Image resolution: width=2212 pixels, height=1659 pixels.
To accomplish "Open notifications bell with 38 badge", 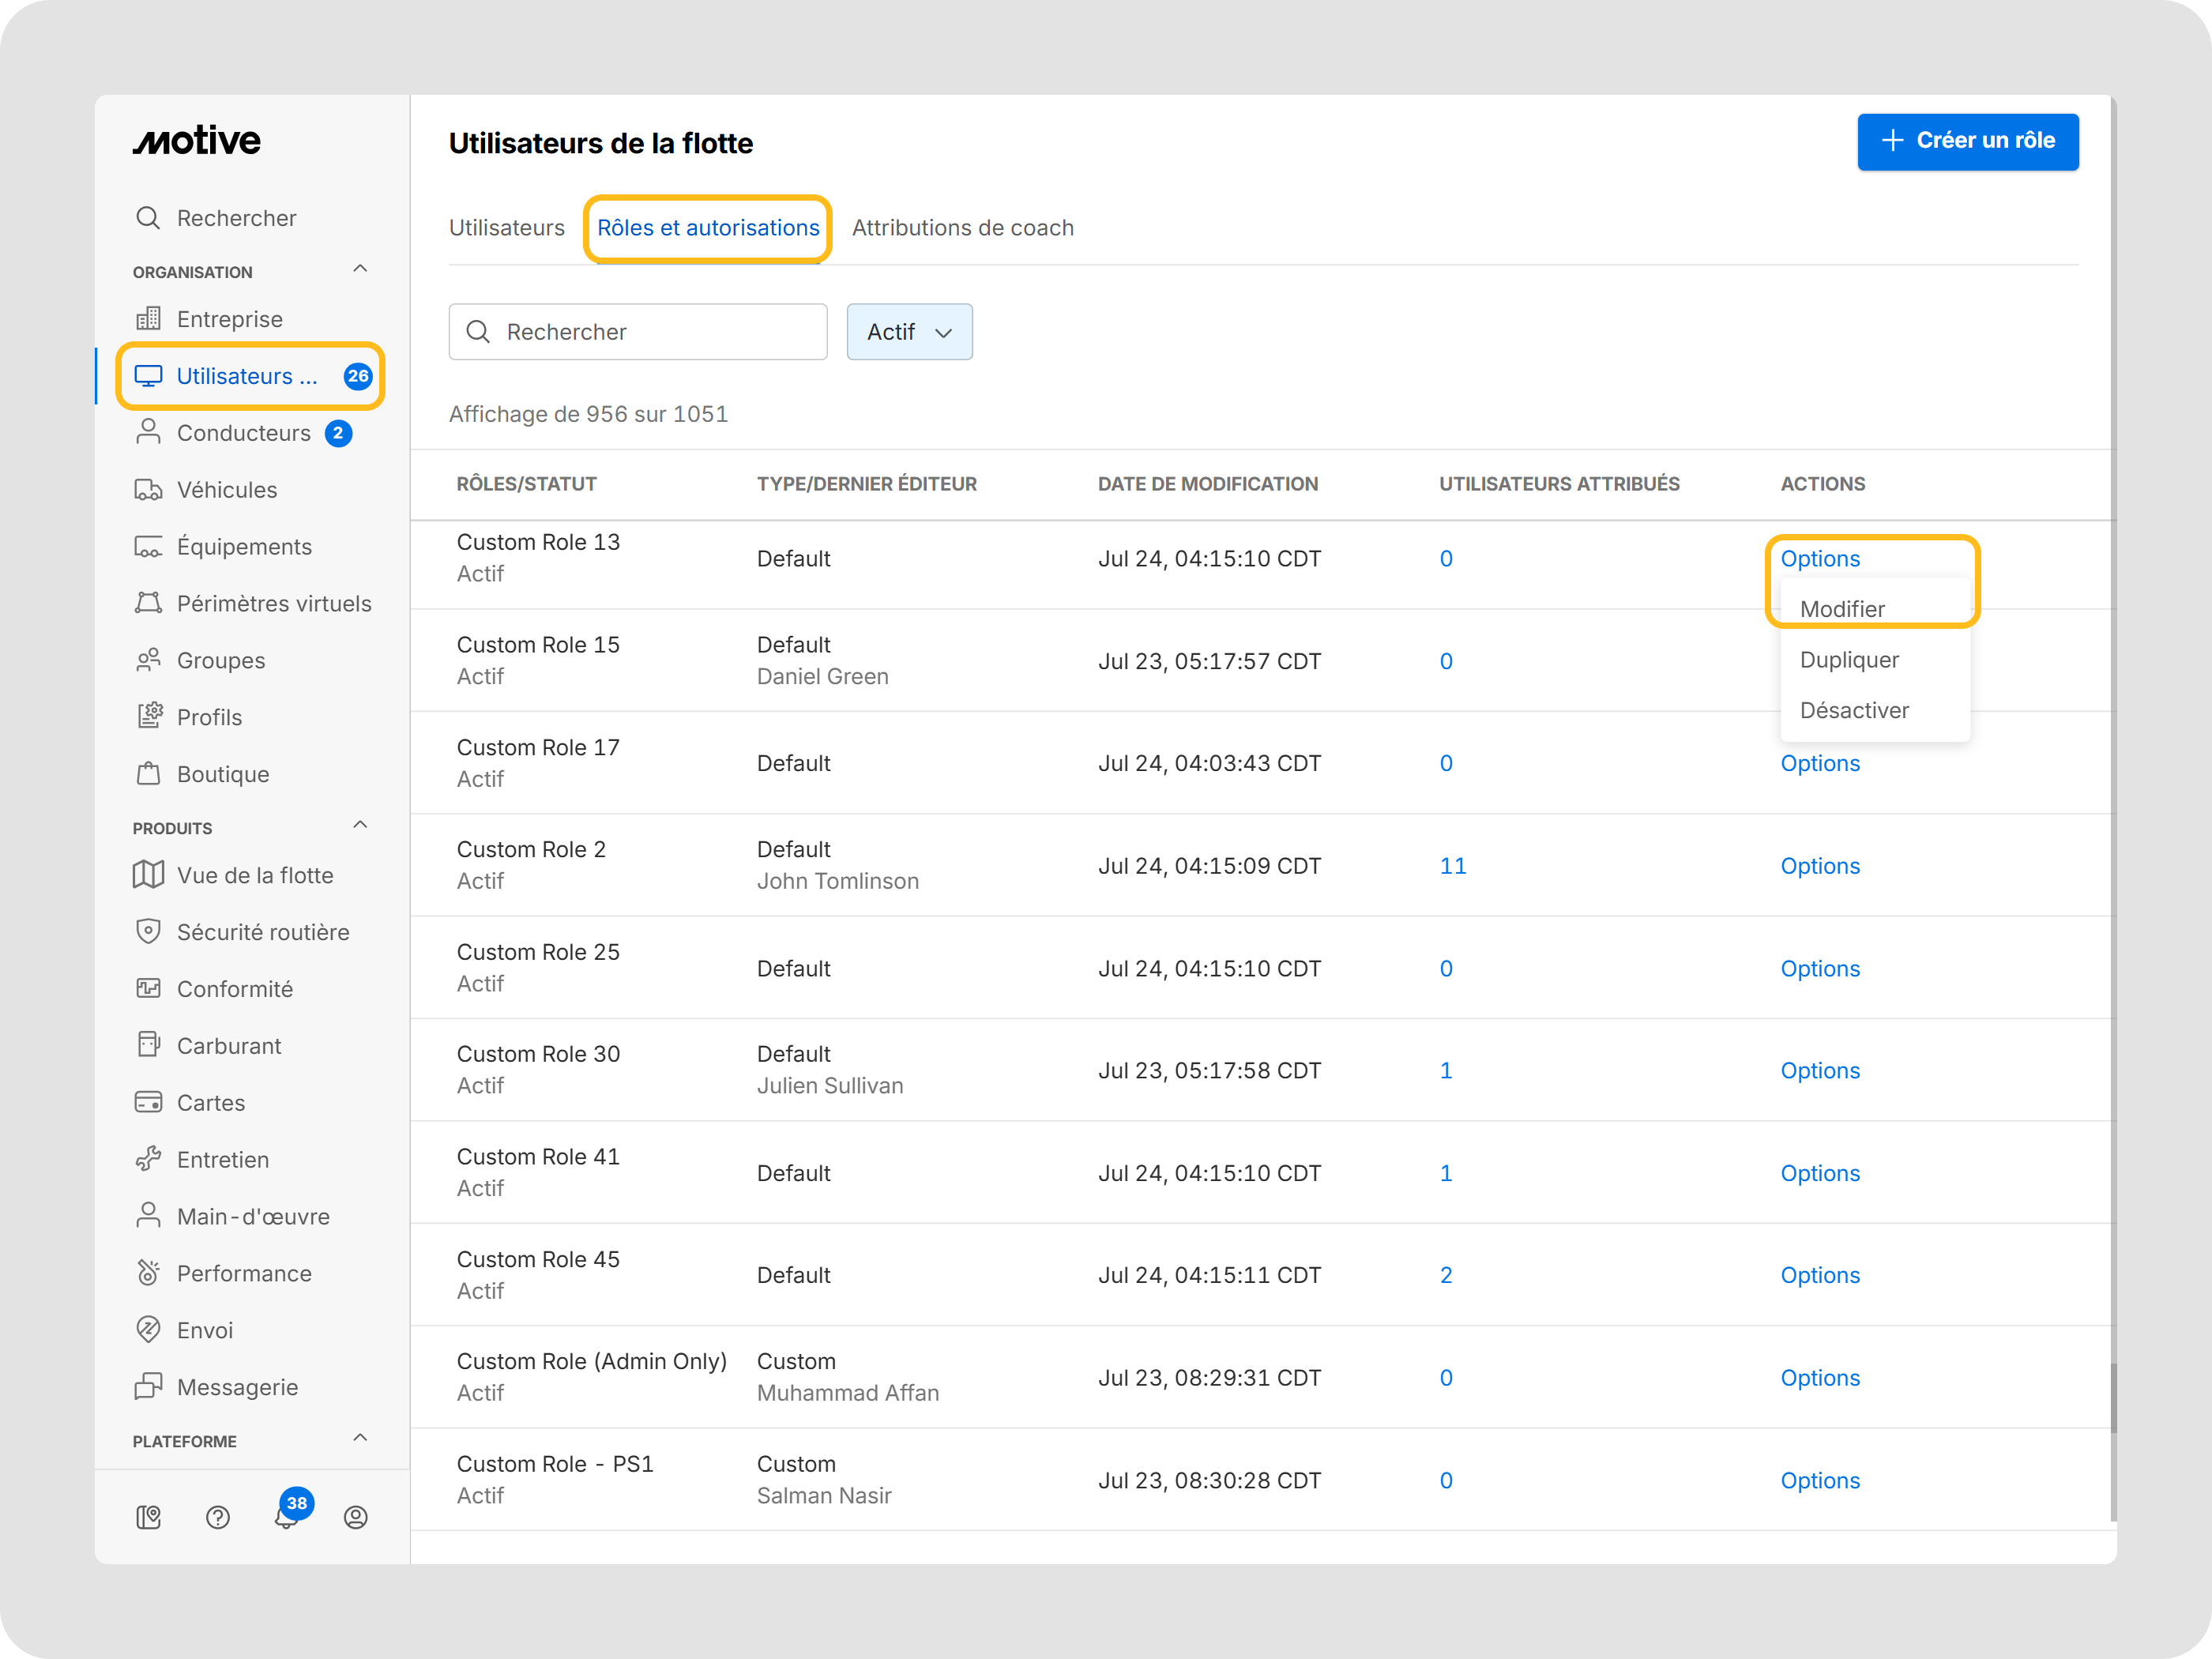I will (x=287, y=1515).
